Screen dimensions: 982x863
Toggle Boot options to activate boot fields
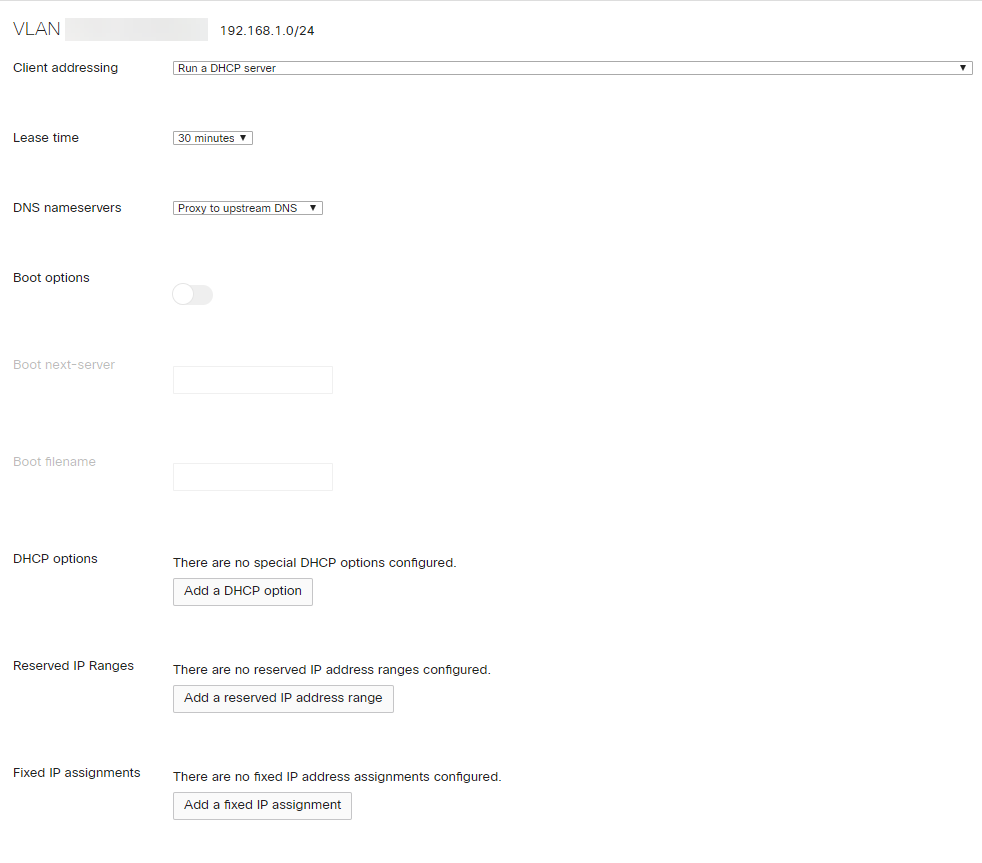[x=192, y=294]
